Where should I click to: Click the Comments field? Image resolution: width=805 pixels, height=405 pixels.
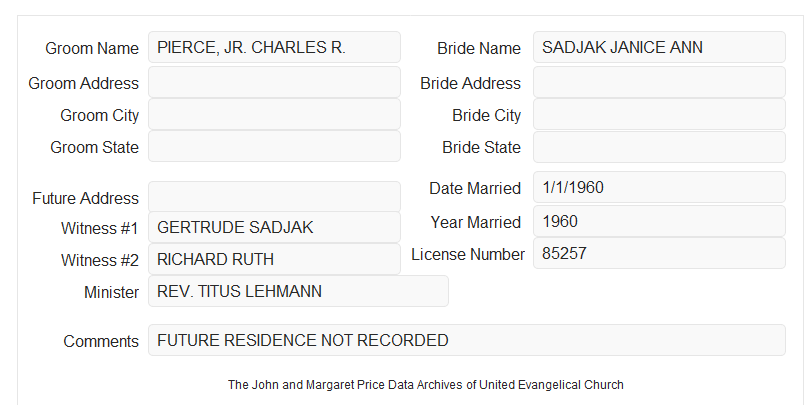(467, 340)
